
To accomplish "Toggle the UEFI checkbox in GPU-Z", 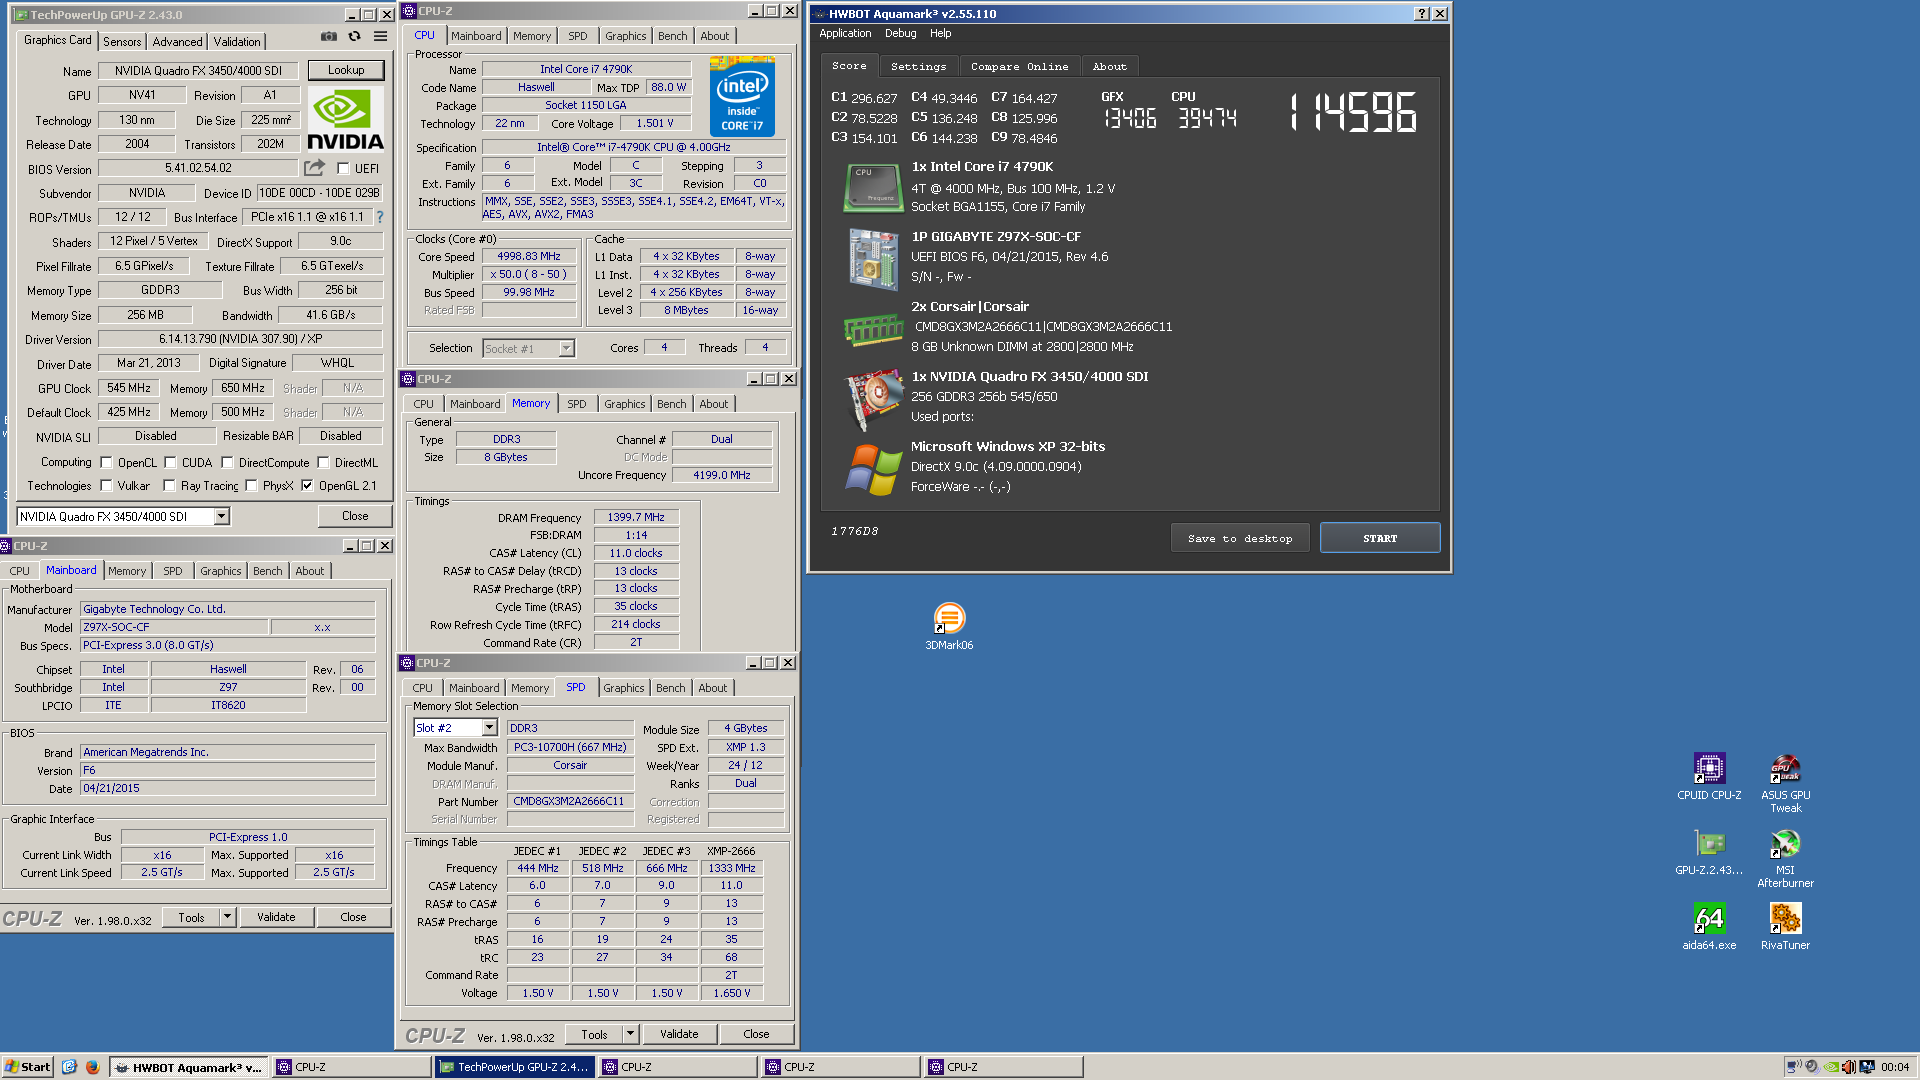I will pos(343,168).
